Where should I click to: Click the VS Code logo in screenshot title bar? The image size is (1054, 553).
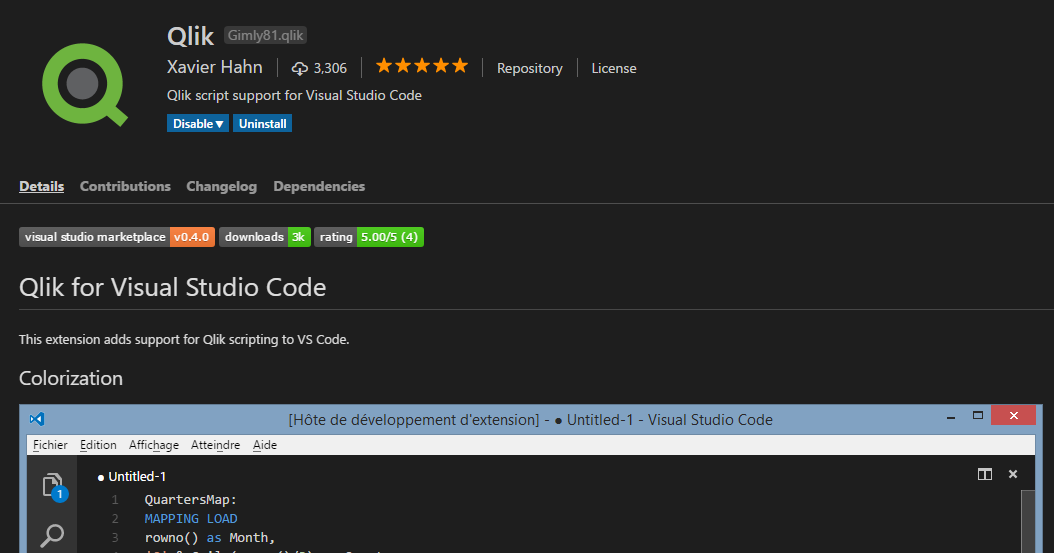coord(37,419)
